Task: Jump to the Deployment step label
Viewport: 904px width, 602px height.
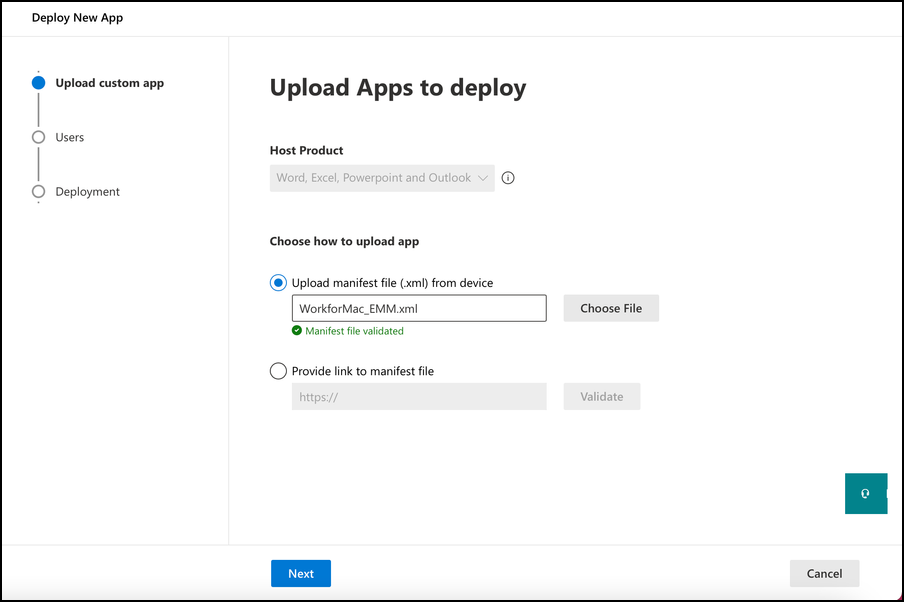Action: 87,191
